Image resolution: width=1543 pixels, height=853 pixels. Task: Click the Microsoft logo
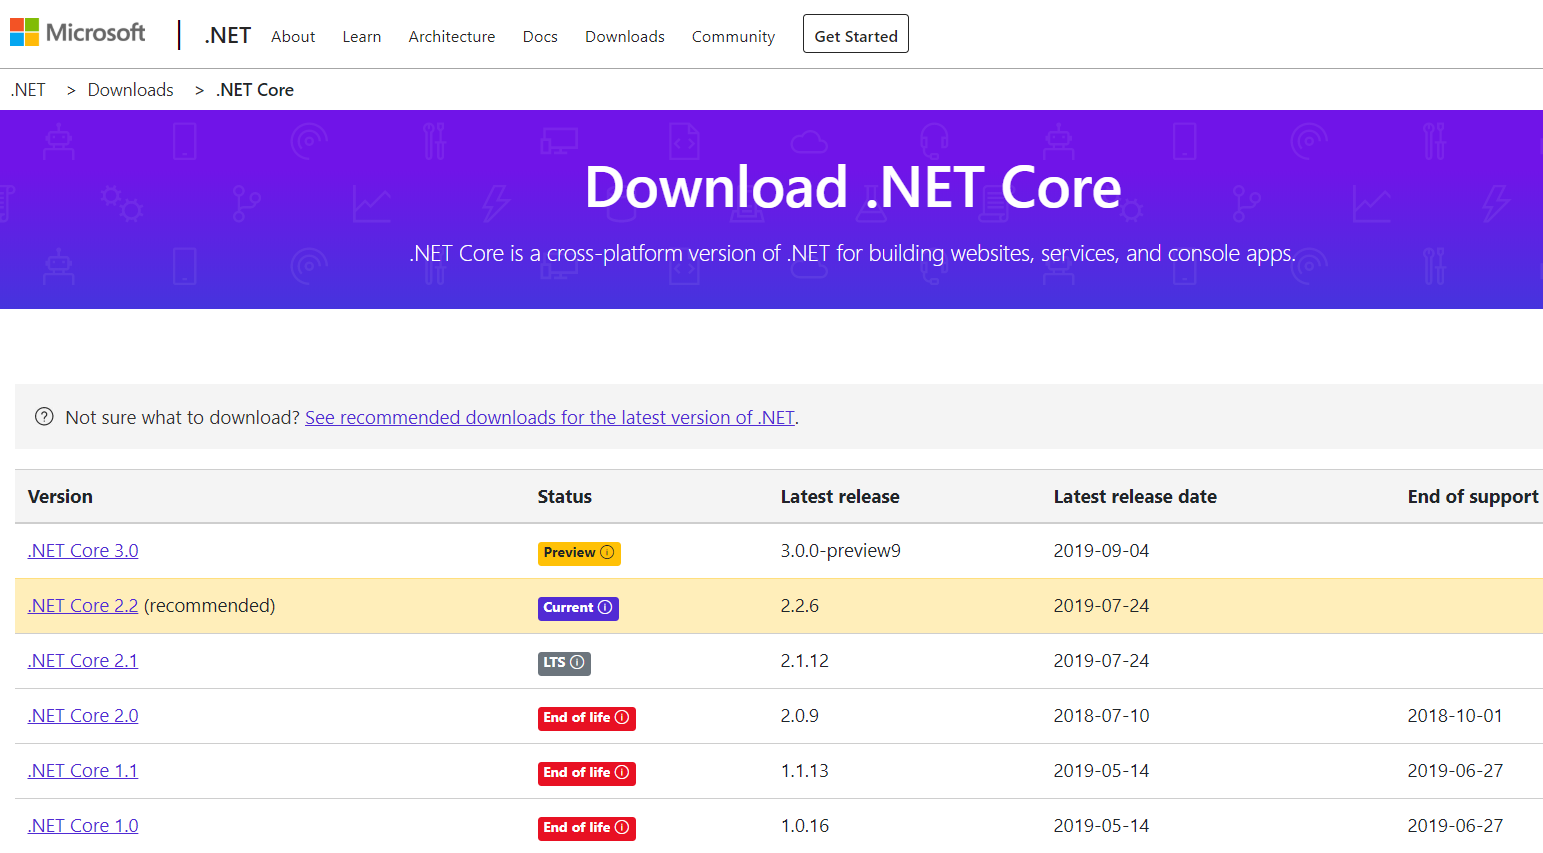pyautogui.click(x=78, y=33)
